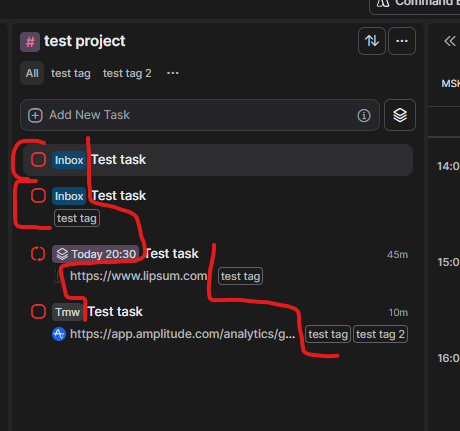Open the project more options menu
The width and height of the screenshot is (460, 431).
[x=402, y=41]
